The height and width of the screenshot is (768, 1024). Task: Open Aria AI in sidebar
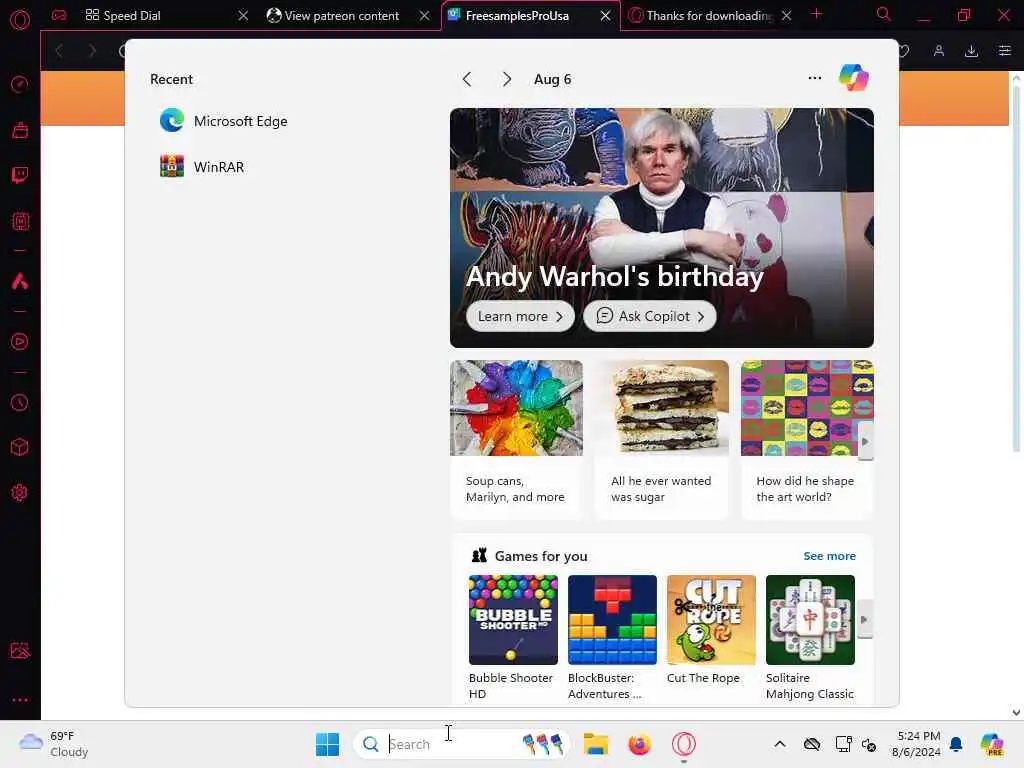[20, 281]
